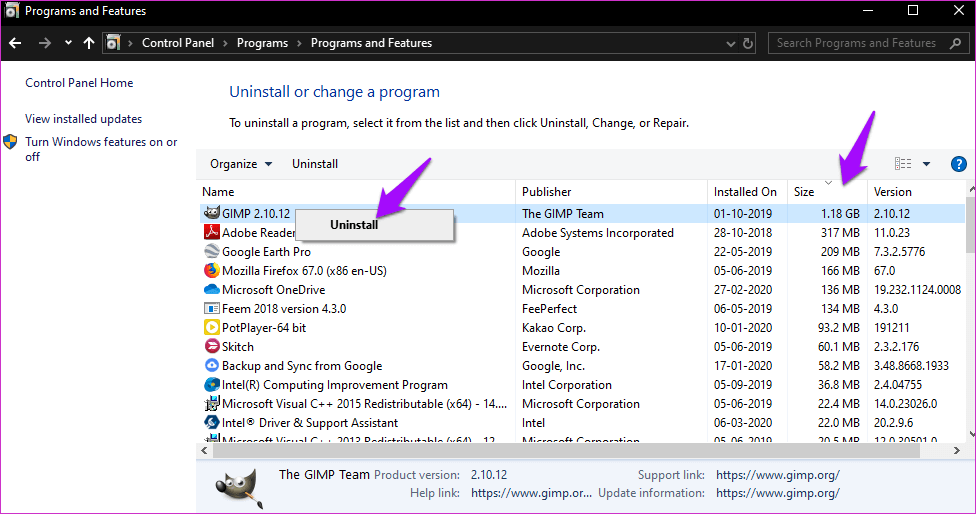Sort by the Size column header

[827, 192]
